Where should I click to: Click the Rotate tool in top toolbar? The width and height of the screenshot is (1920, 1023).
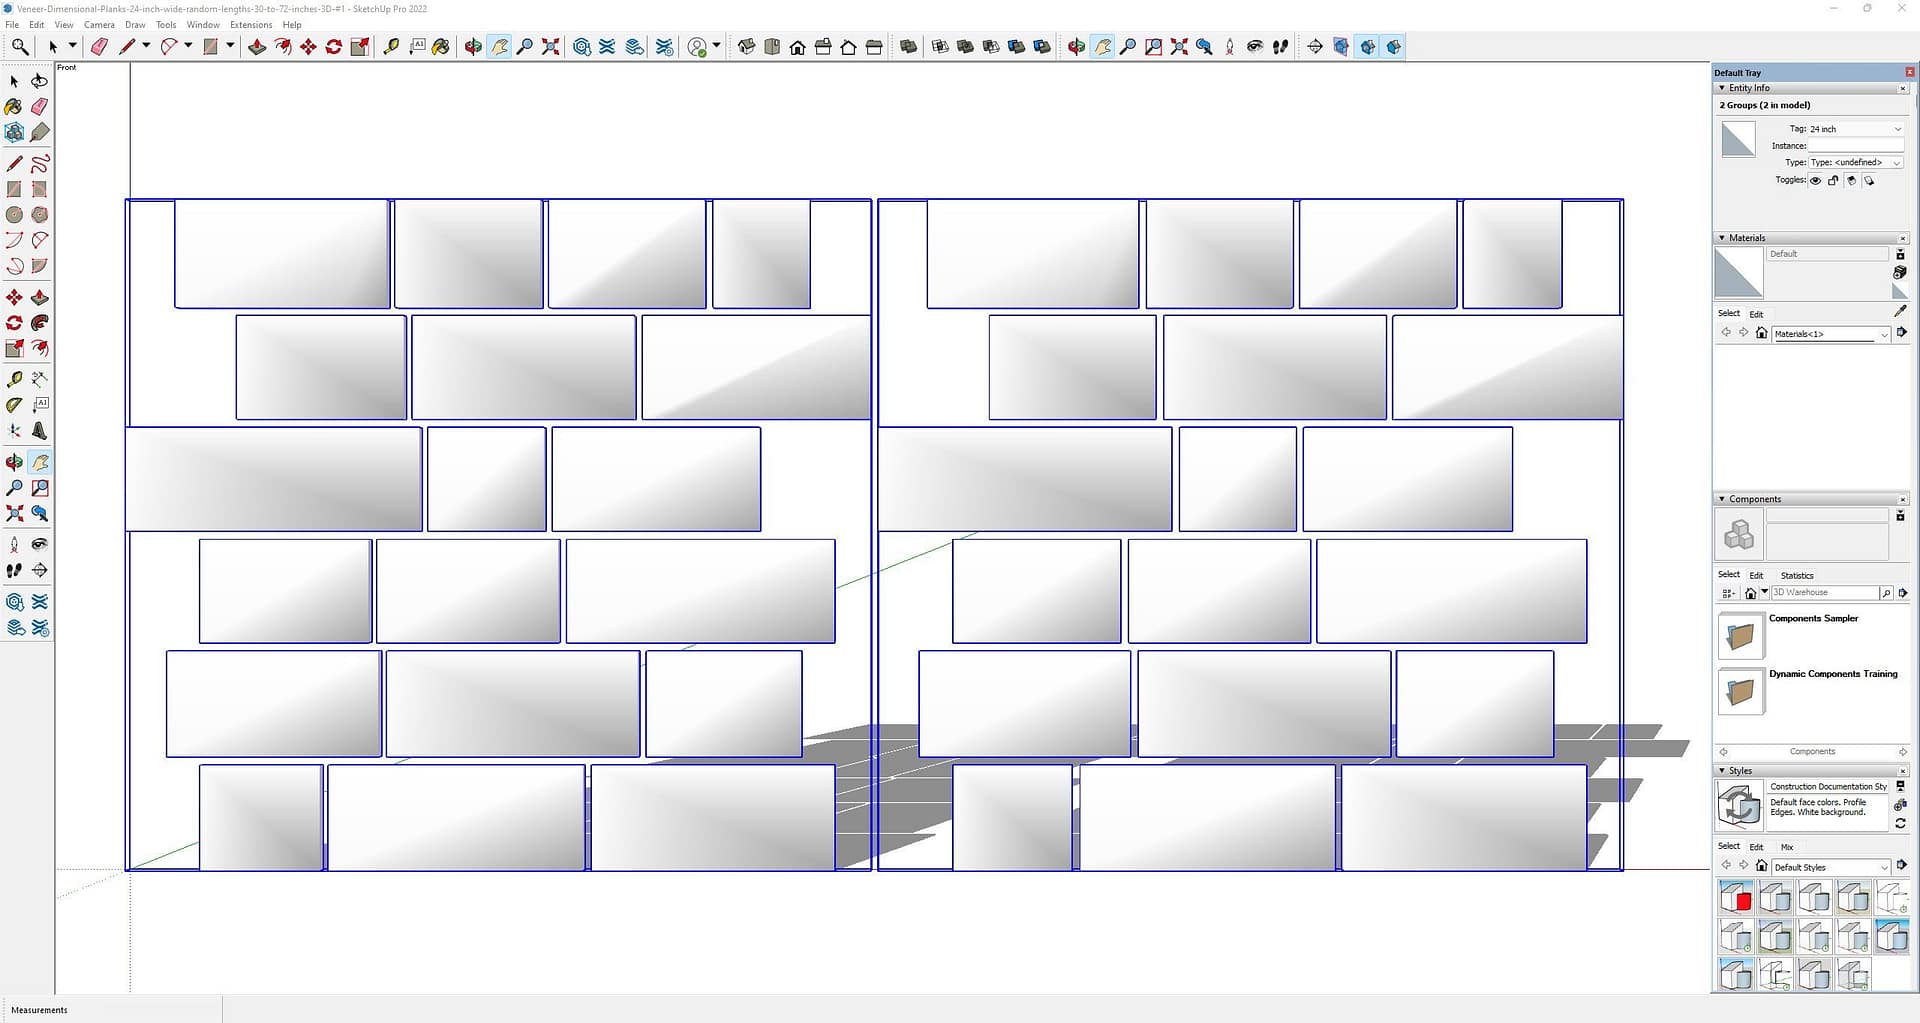pyautogui.click(x=334, y=47)
